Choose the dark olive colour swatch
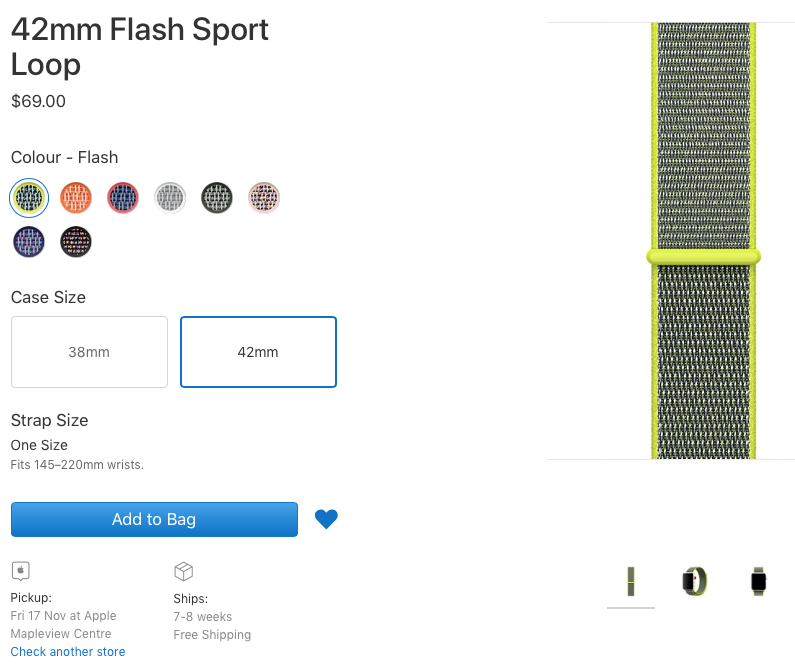This screenshot has width=795, height=671. [x=217, y=198]
